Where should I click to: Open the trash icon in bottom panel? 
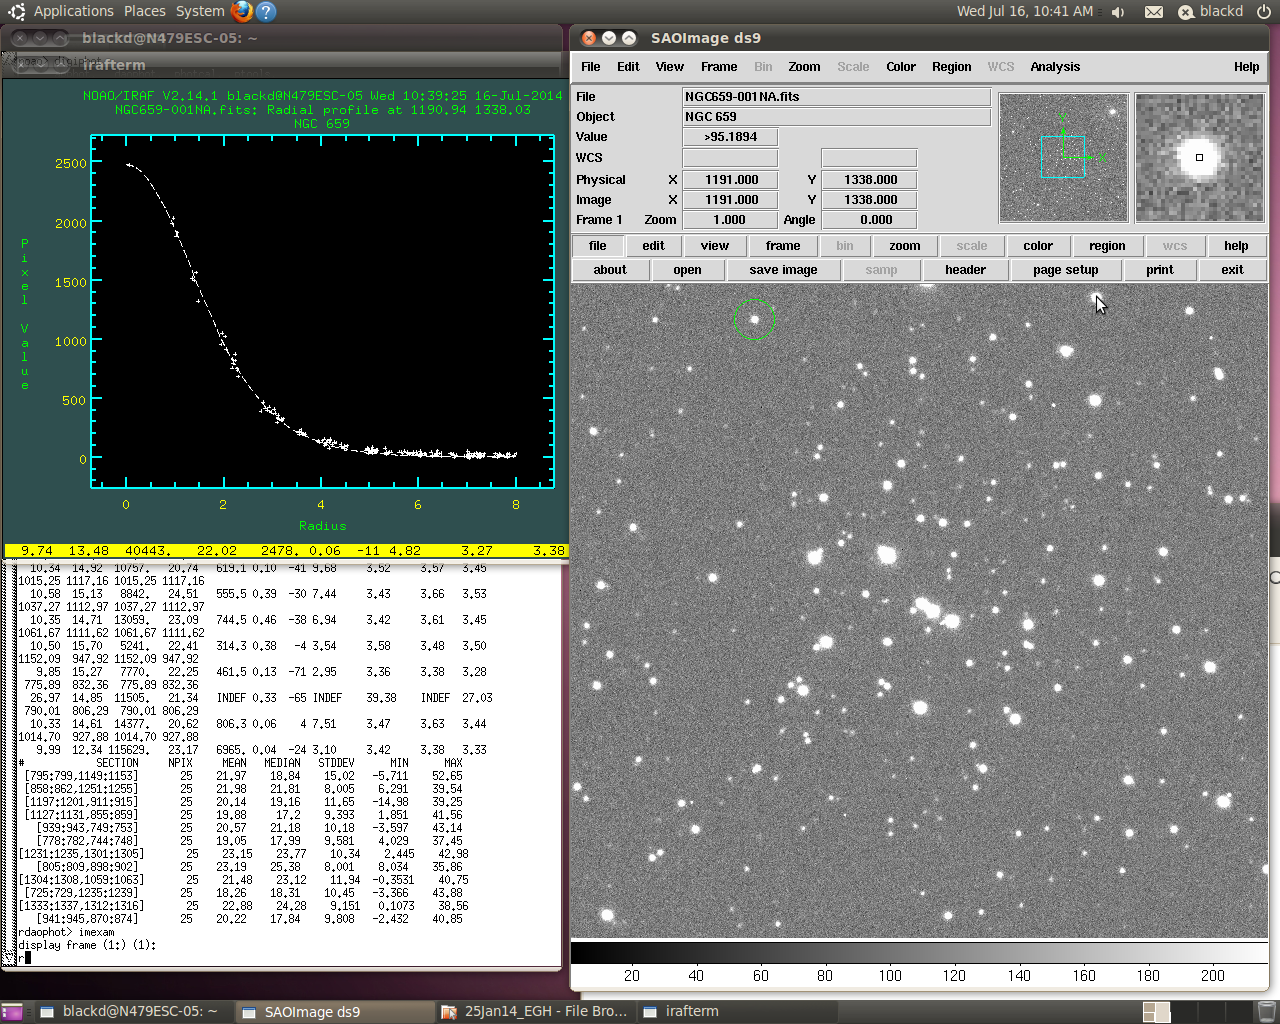[x=1266, y=1011]
